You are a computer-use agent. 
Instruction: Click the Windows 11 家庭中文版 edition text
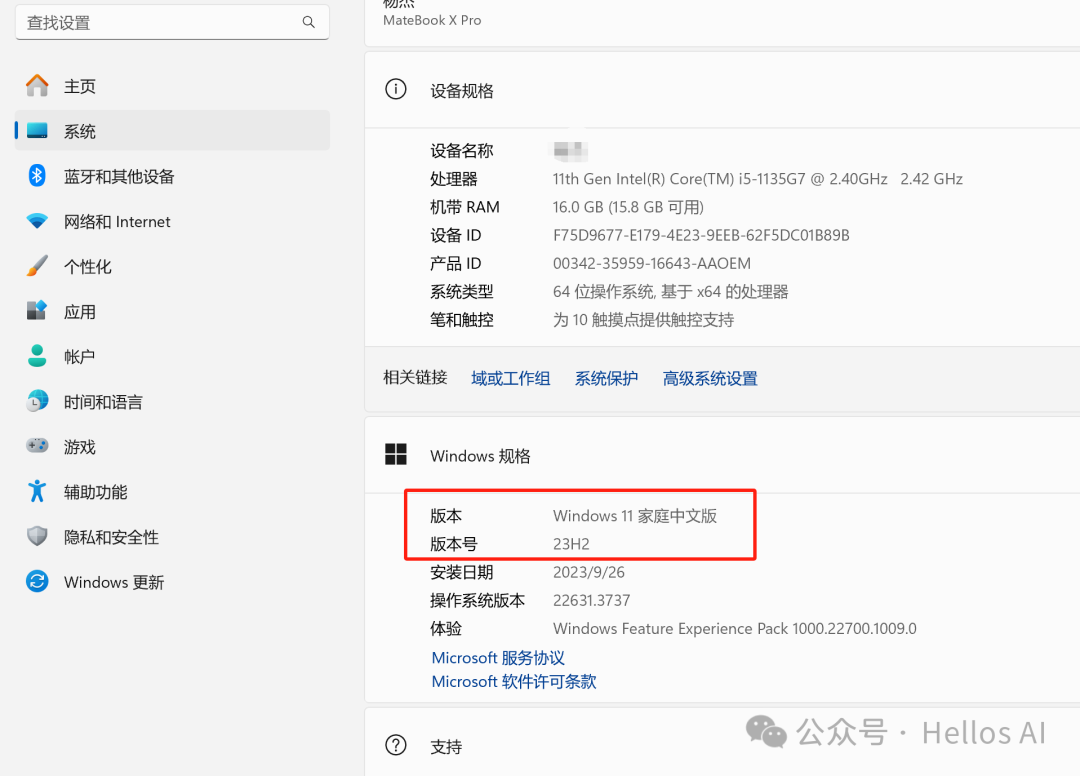(635, 516)
